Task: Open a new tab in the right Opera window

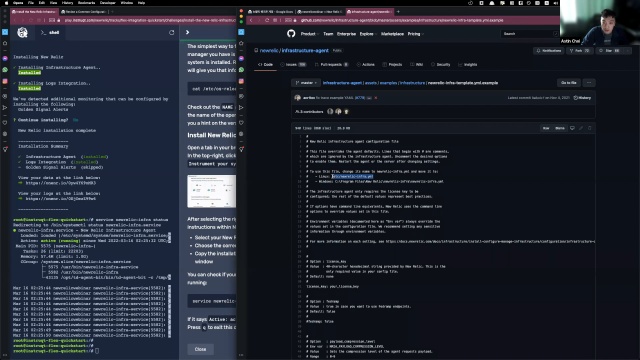Action: (398, 11)
